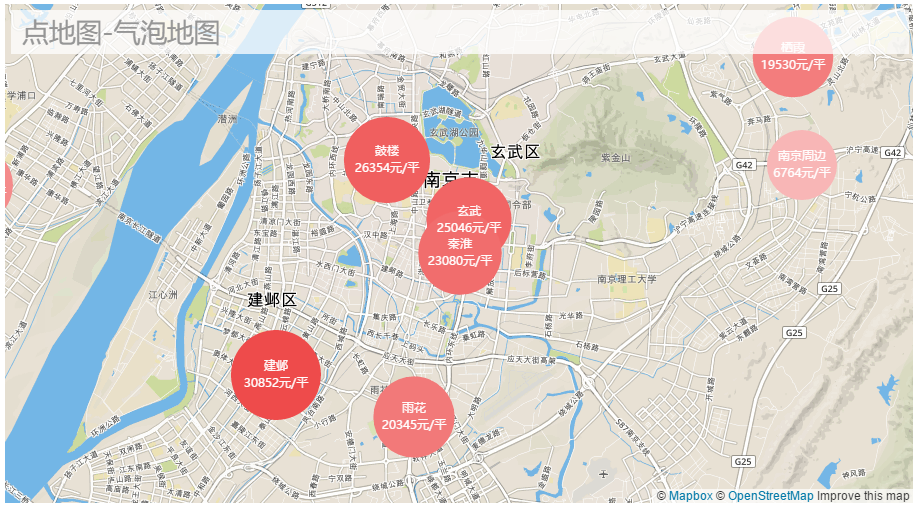
Task: Click the 点地图-气泡地图 title
Action: click(x=121, y=33)
